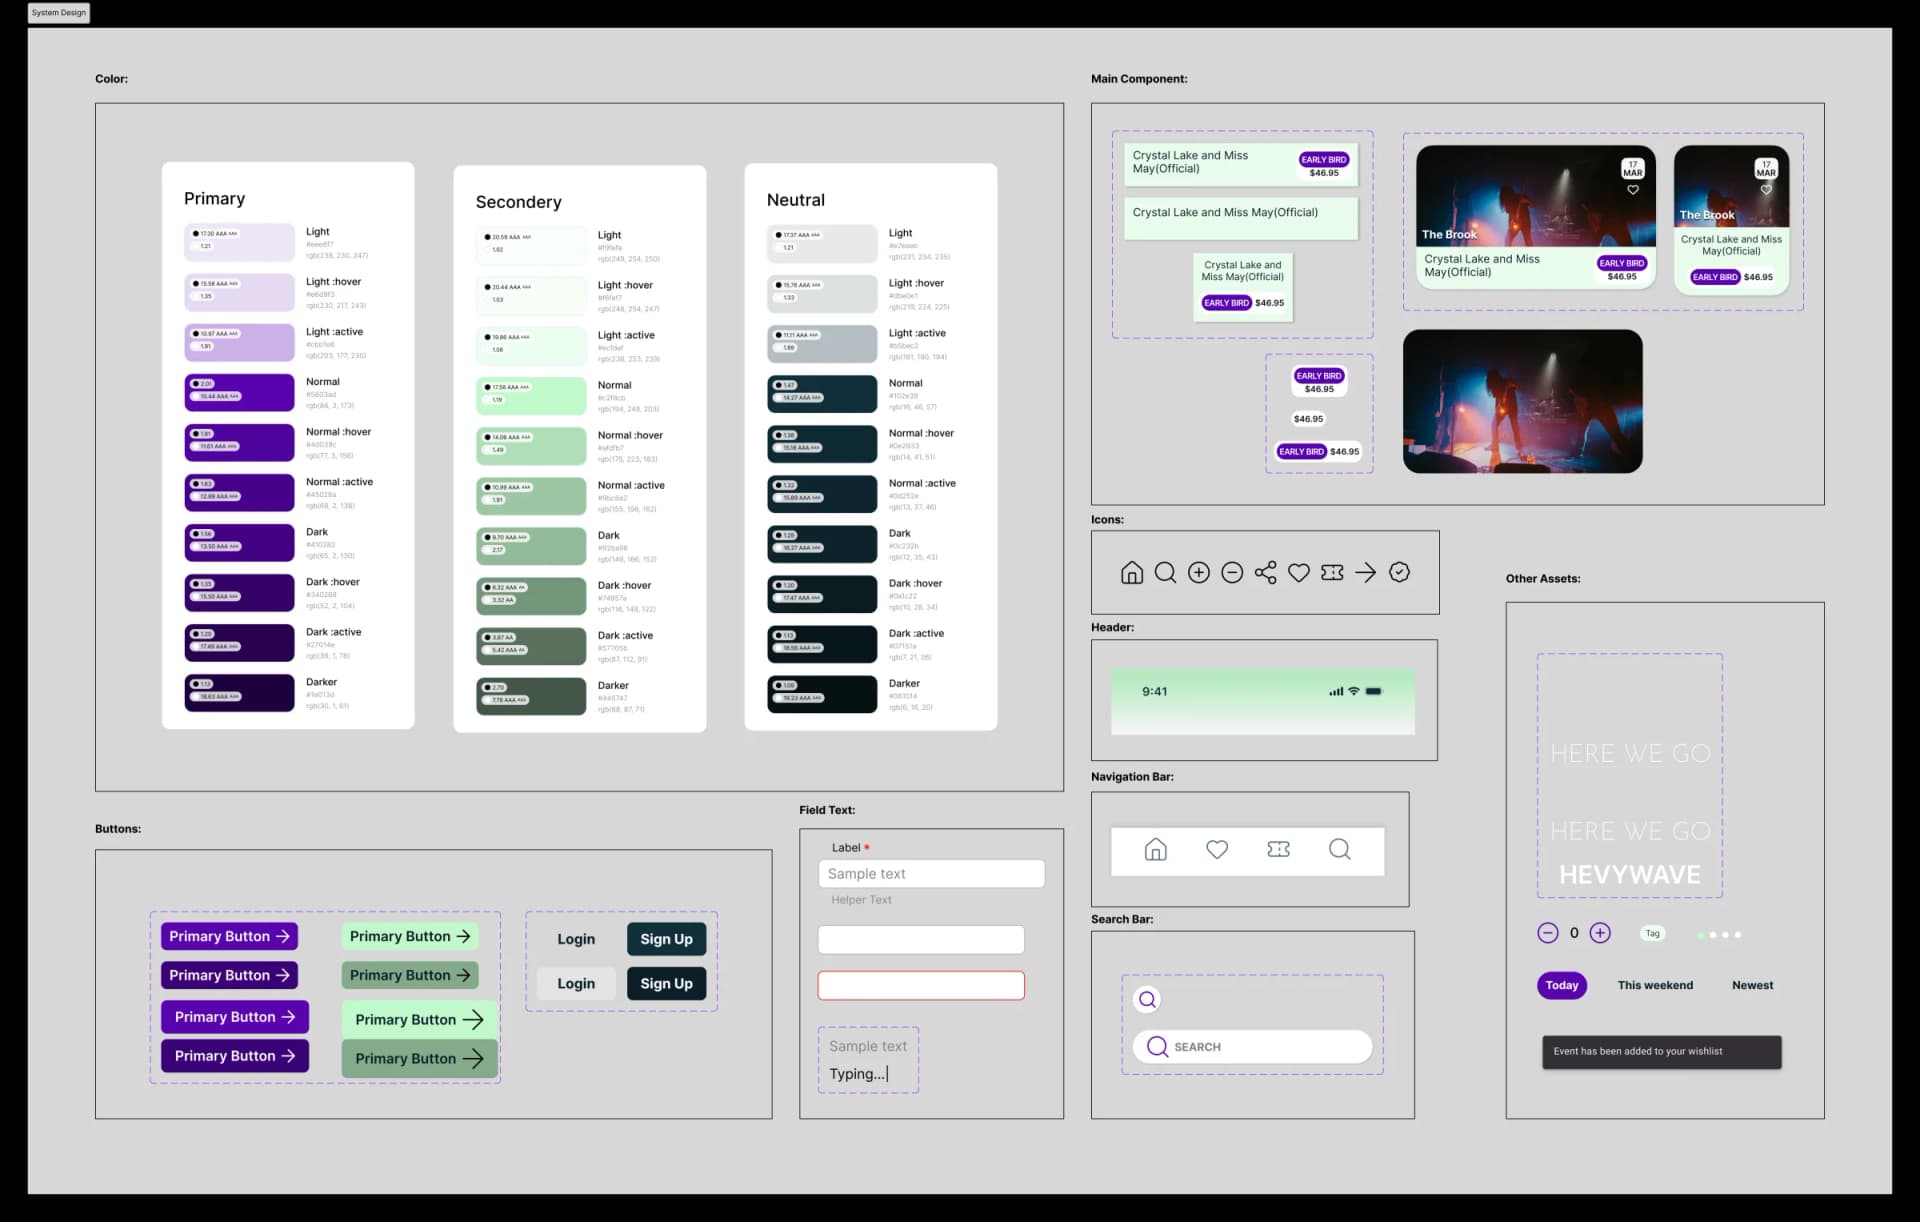Image resolution: width=1920 pixels, height=1222 pixels.
Task: Click the wifi icon in the Header
Action: [1354, 691]
